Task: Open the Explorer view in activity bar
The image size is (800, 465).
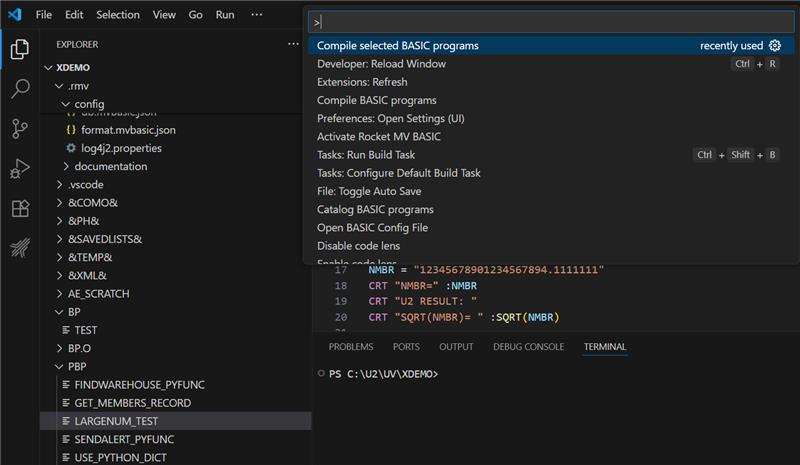Action: click(19, 49)
